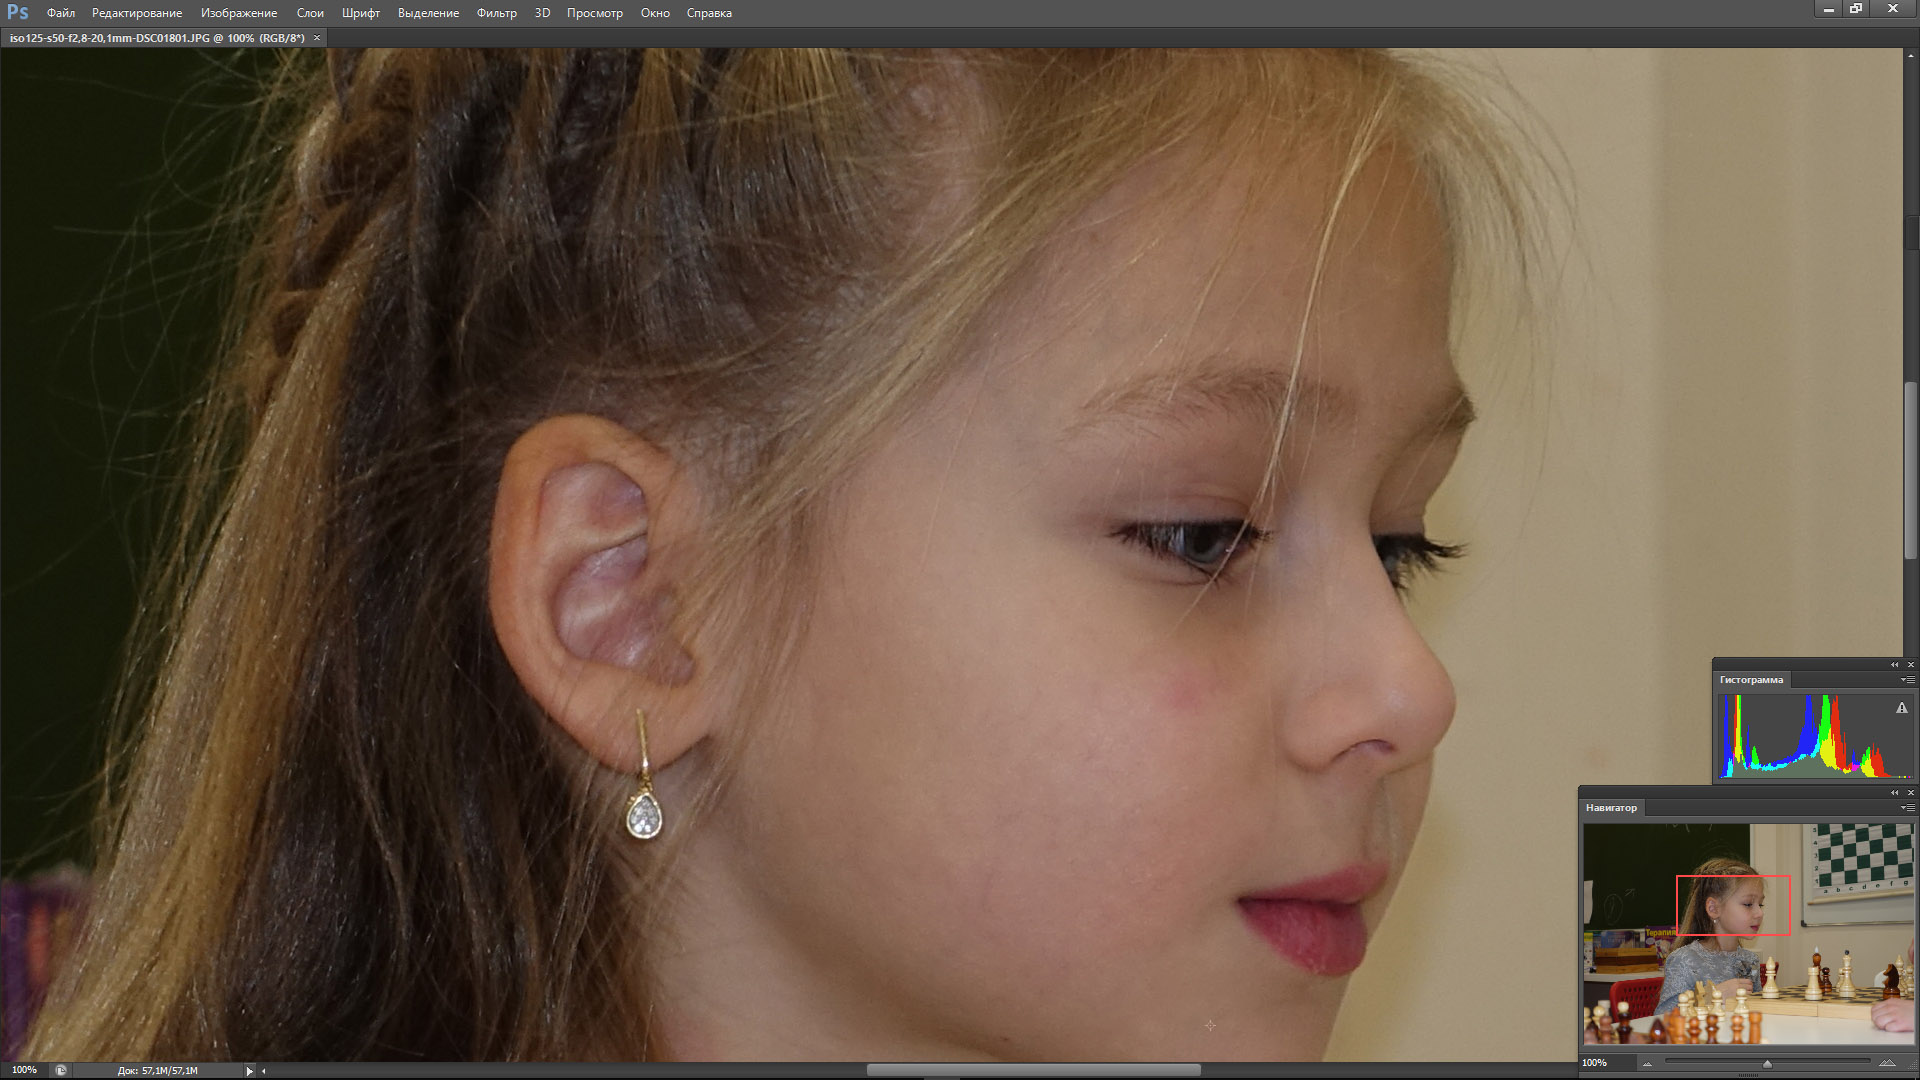The width and height of the screenshot is (1920, 1080).
Task: Collapse Гистограмма panel with double-arrow icon
Action: [x=1894, y=664]
